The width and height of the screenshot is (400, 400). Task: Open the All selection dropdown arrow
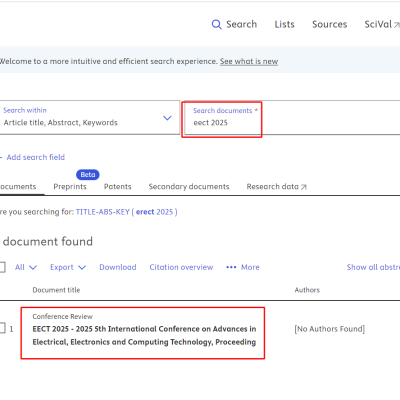click(x=33, y=267)
